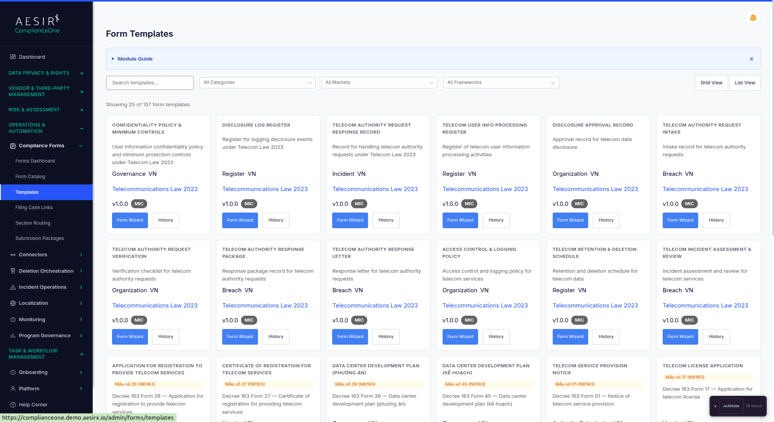Click Telecom License Application card title
Image resolution: width=774 pixels, height=422 pixels.
pos(702,366)
